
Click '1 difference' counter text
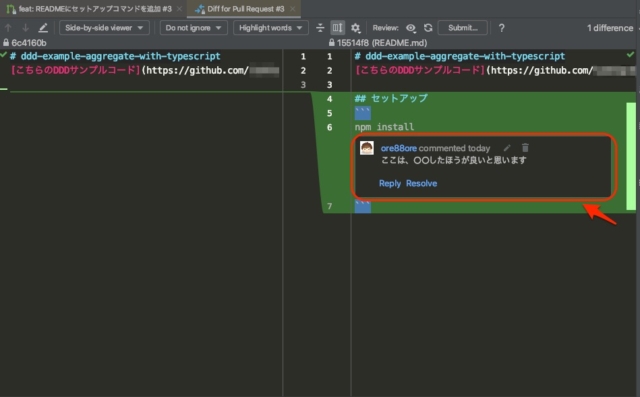tap(610, 28)
